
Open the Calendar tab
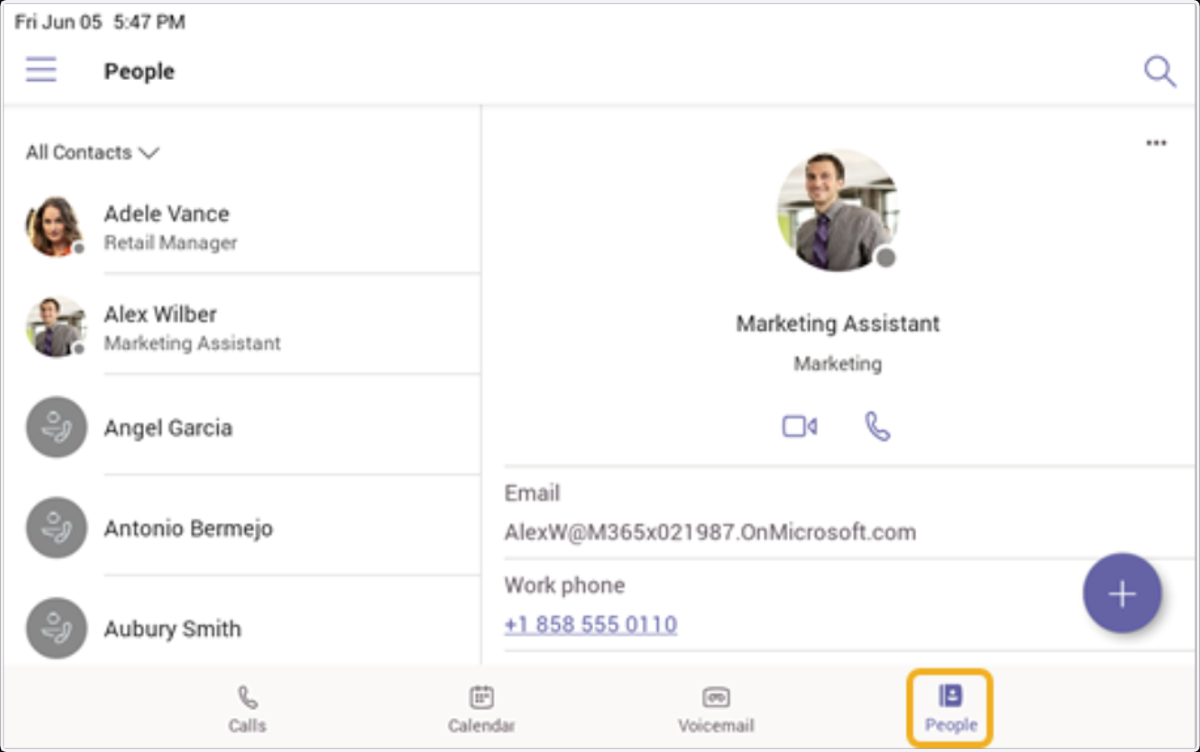[x=481, y=709]
